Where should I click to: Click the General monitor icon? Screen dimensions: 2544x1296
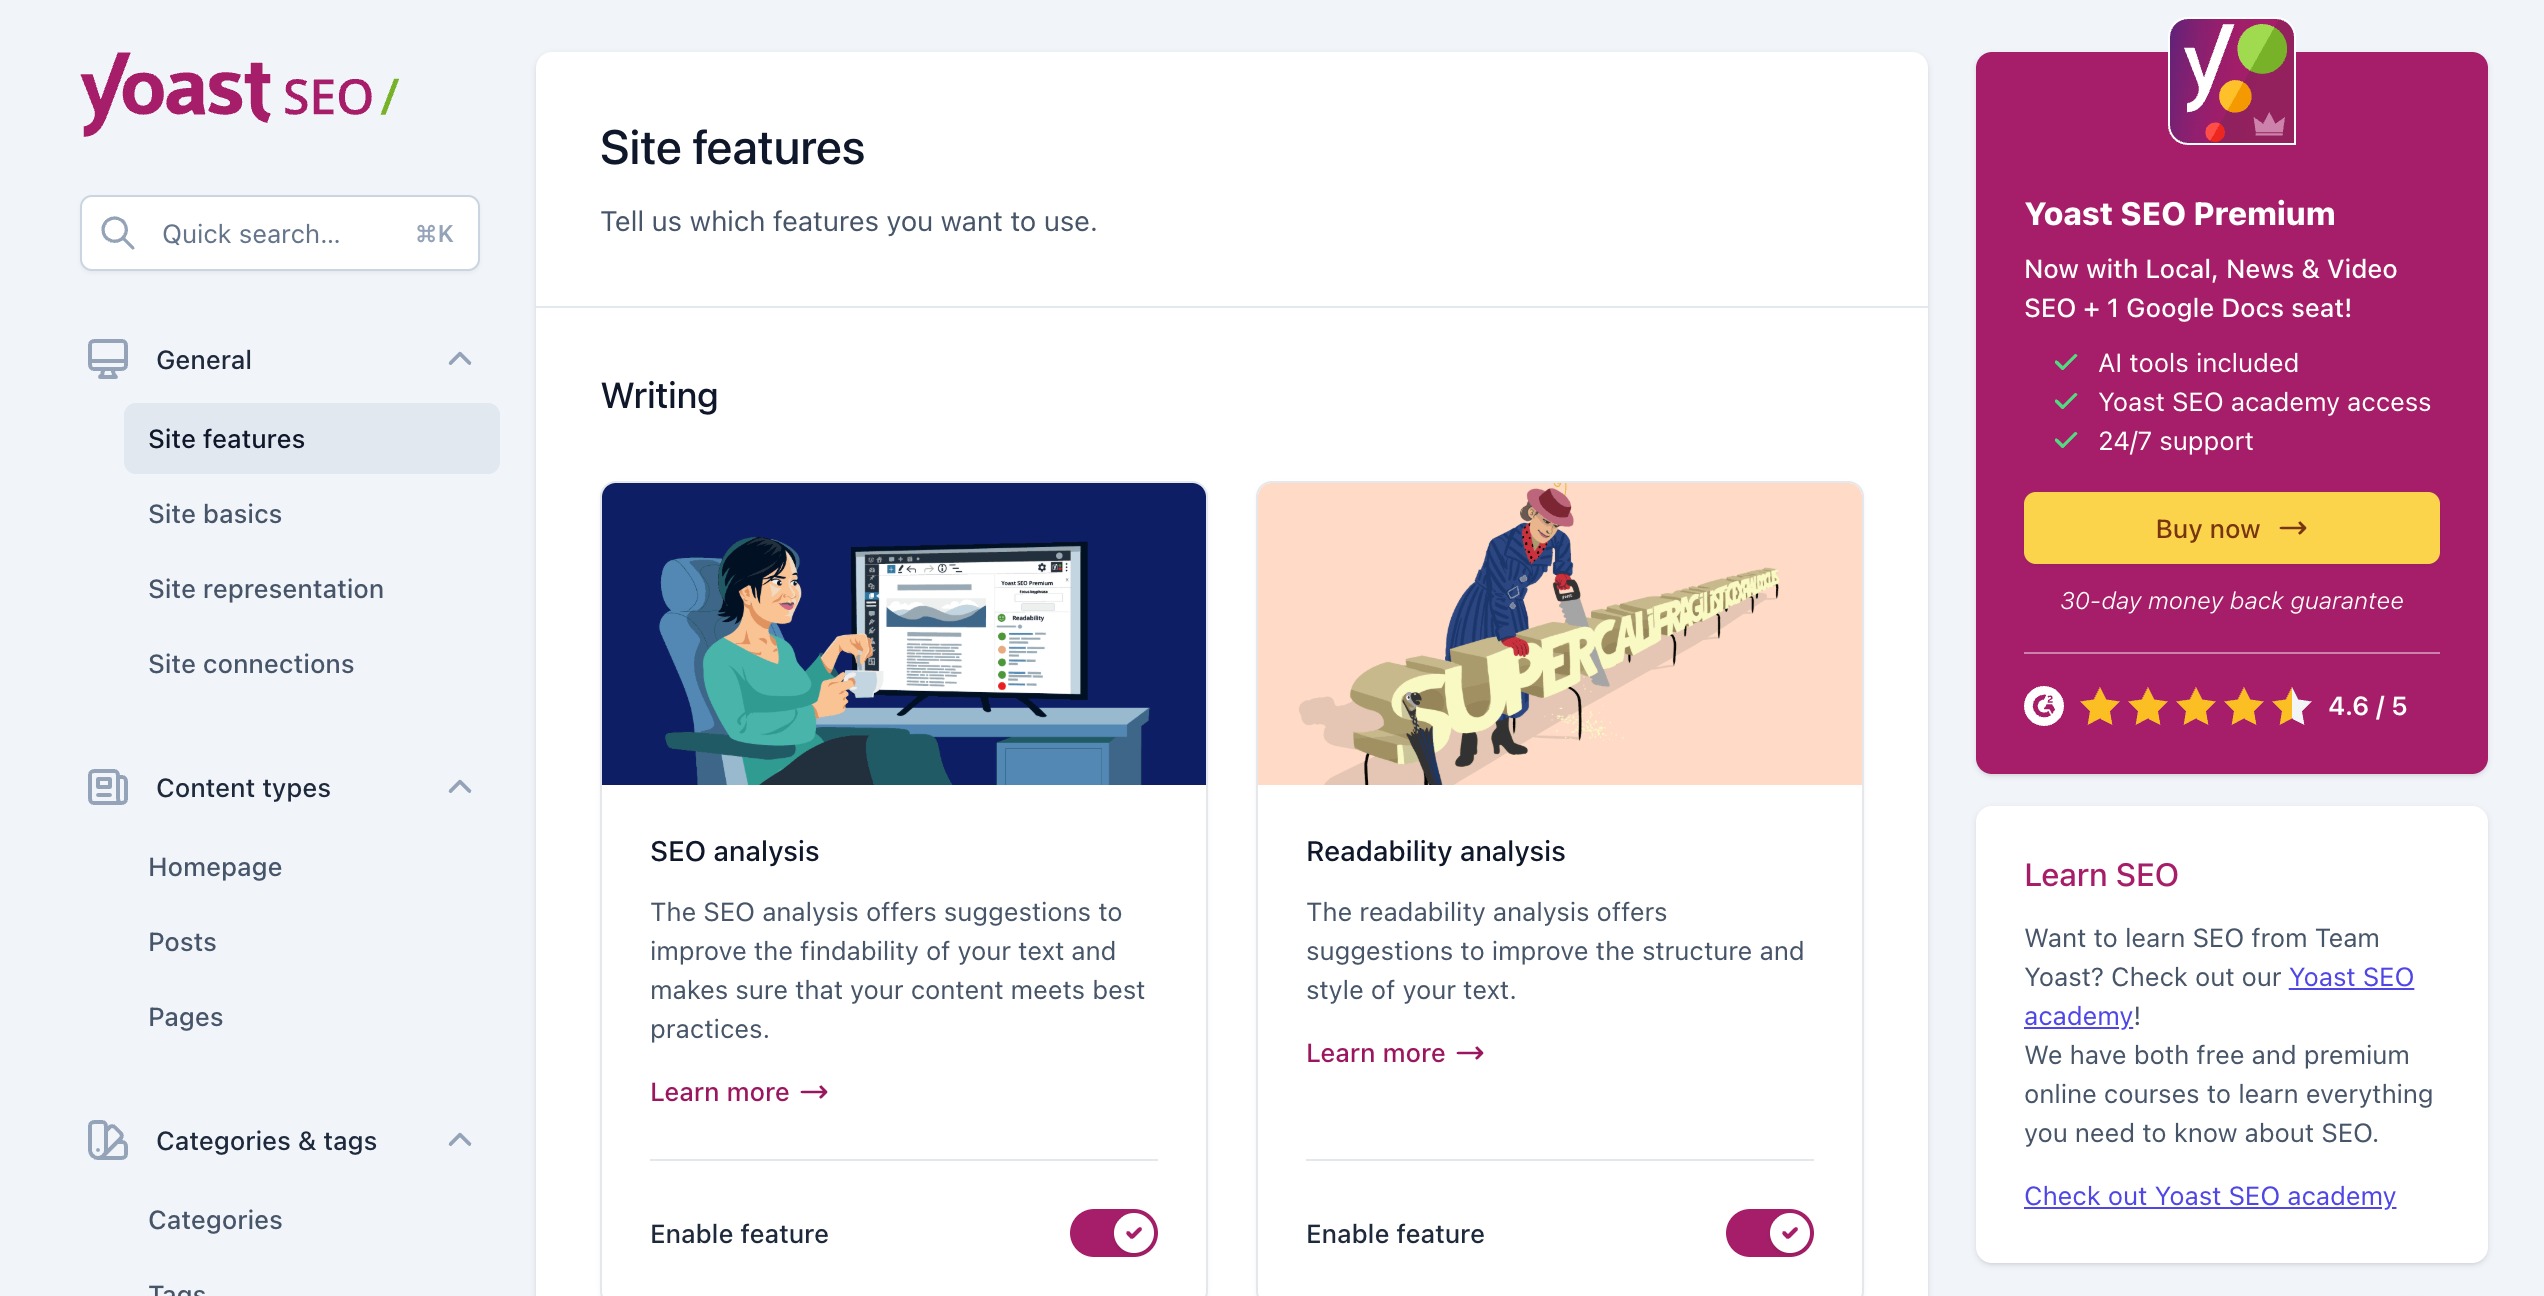click(x=107, y=359)
